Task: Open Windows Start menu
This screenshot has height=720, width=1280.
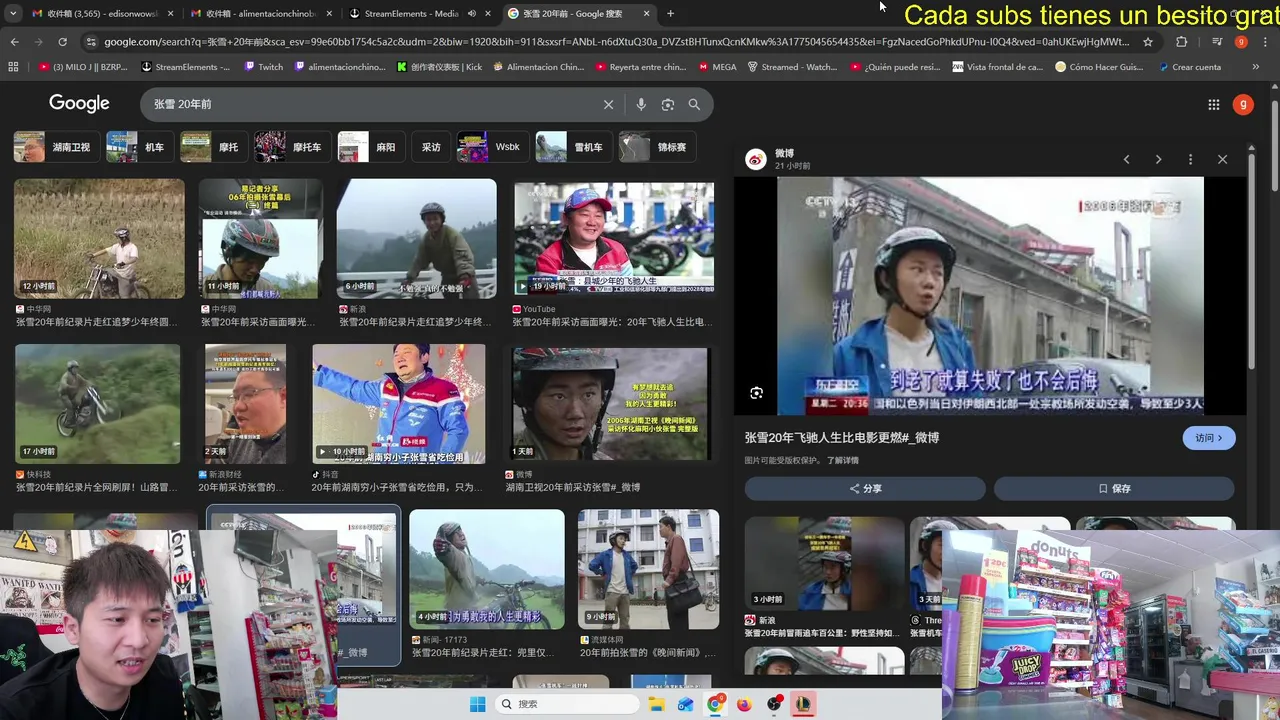Action: point(477,704)
